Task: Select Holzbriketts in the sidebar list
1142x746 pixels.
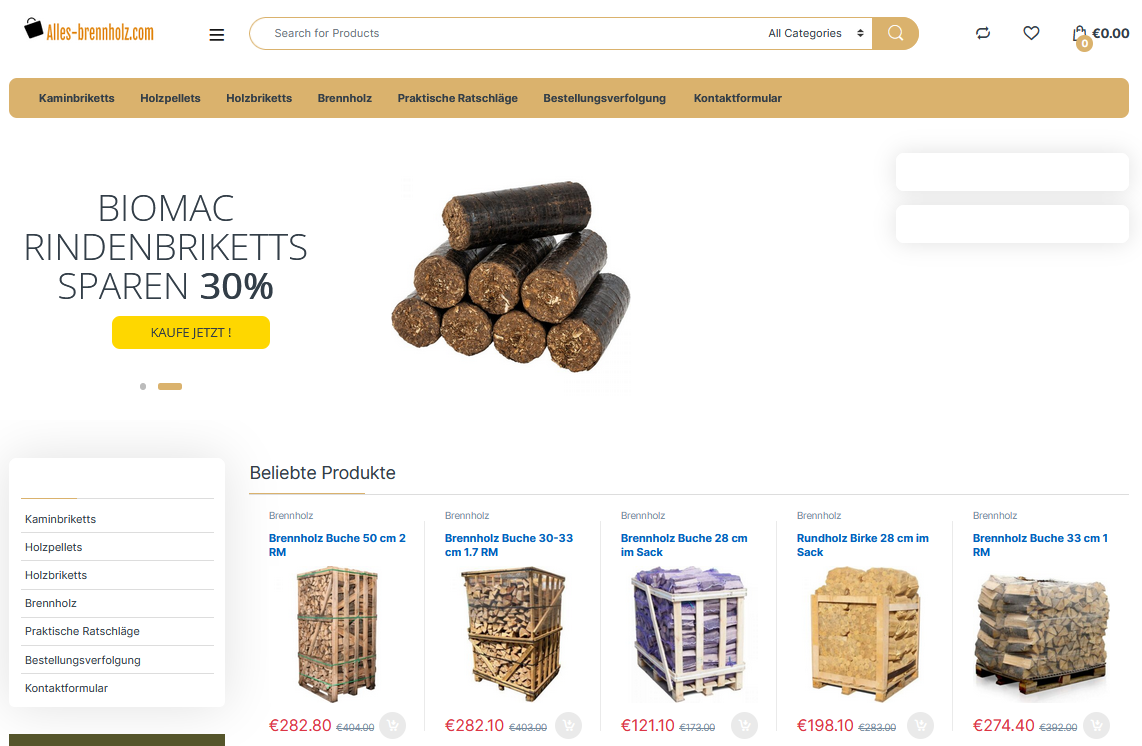Action: pyautogui.click(x=56, y=575)
